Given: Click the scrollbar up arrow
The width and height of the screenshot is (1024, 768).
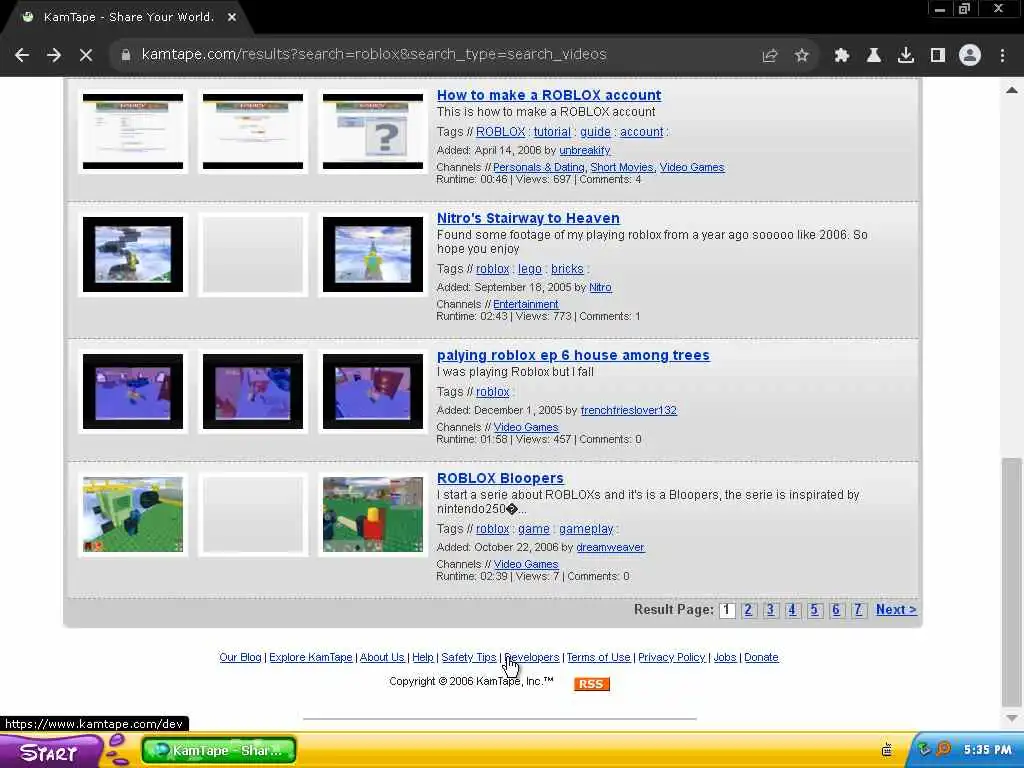Looking at the screenshot, I should (x=1012, y=90).
